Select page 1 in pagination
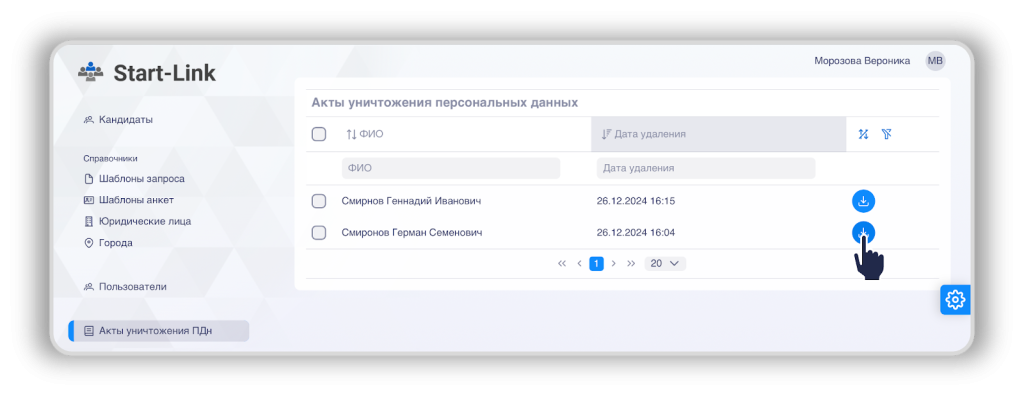 pos(596,263)
